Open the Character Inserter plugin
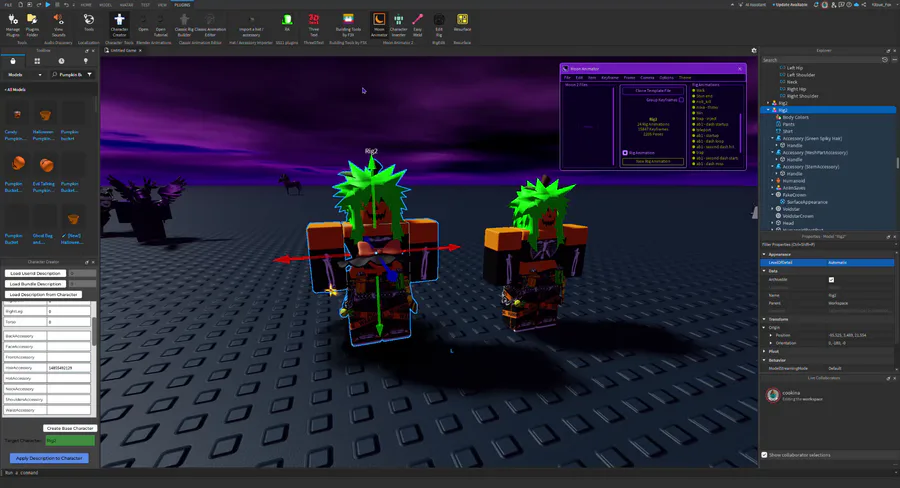 coord(398,25)
